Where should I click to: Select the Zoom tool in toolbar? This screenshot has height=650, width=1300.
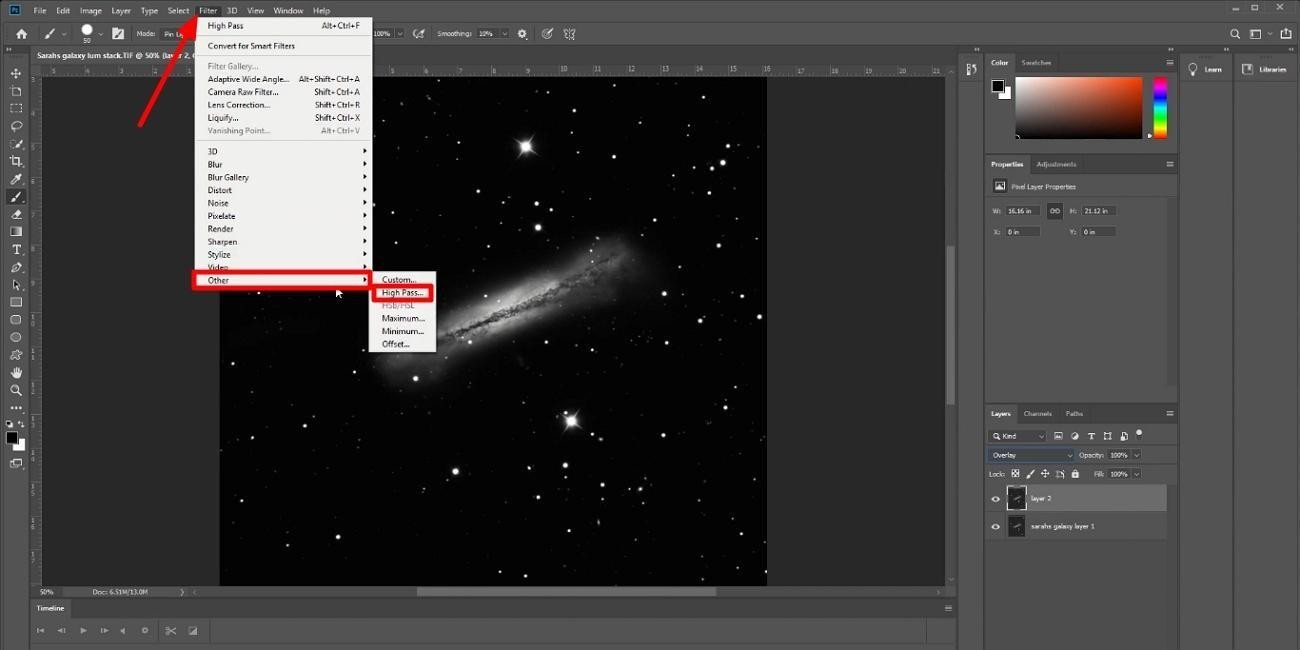click(x=16, y=390)
